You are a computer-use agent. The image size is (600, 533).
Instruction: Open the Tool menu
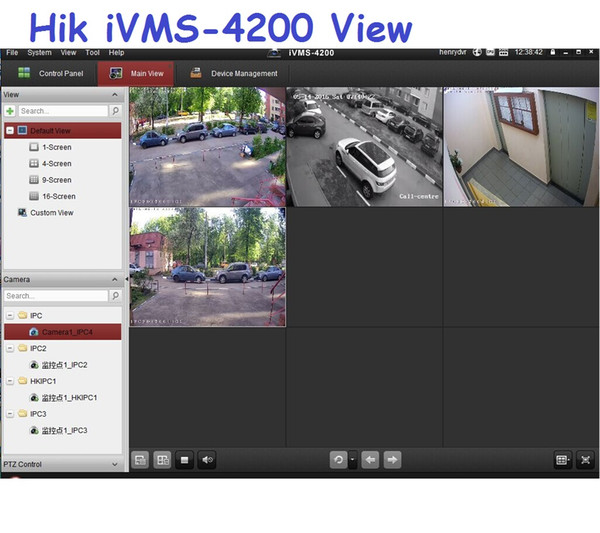click(92, 52)
